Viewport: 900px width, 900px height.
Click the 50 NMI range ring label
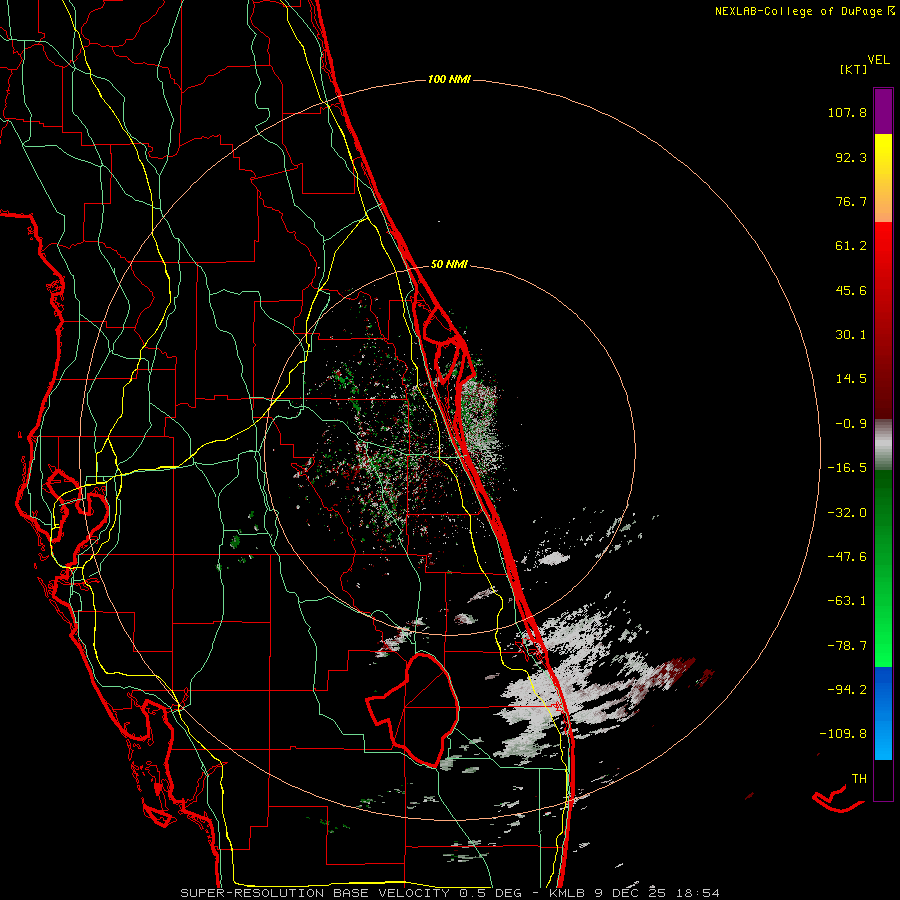449,264
